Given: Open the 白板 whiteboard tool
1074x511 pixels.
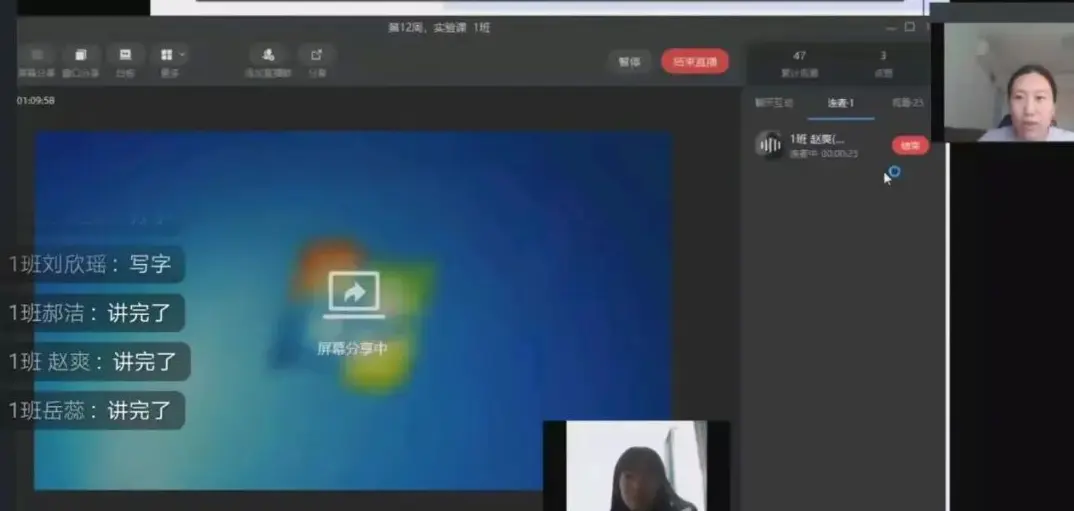Looking at the screenshot, I should 125,55.
